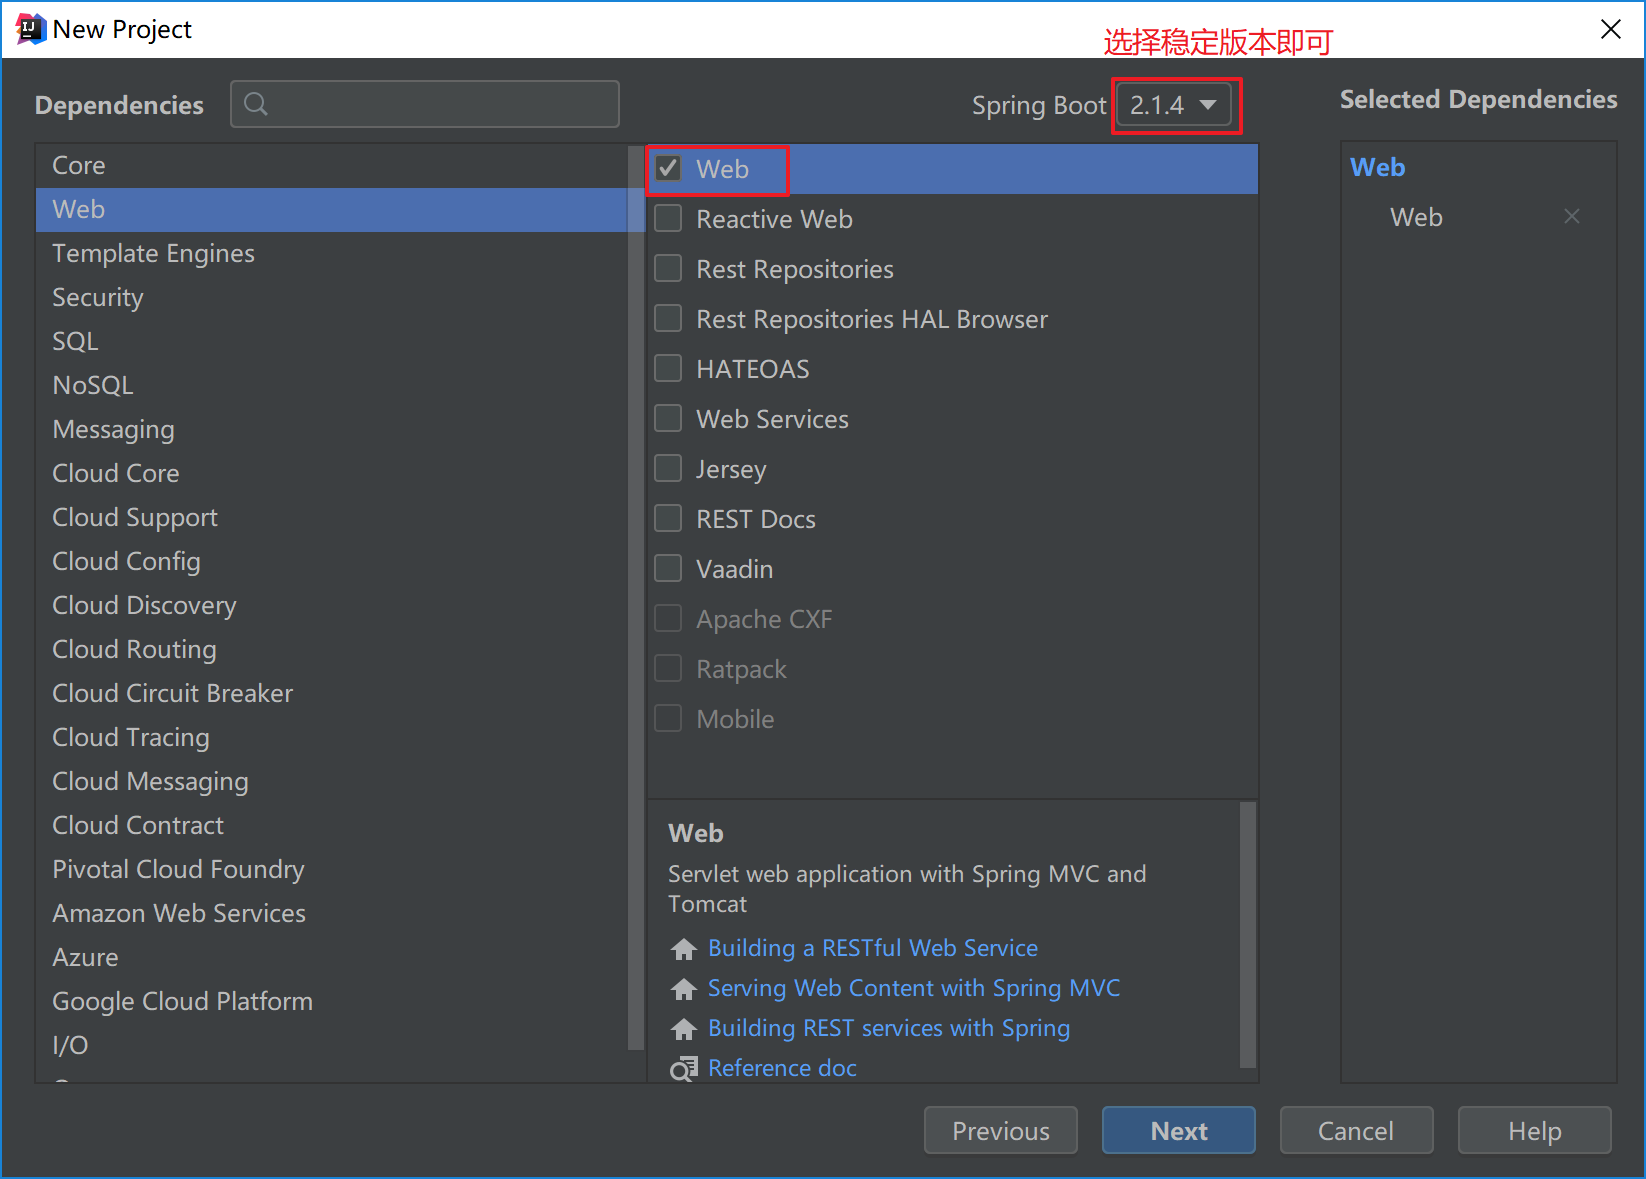Open the Amazon Web Services category
1646x1179 pixels.
pos(332,913)
